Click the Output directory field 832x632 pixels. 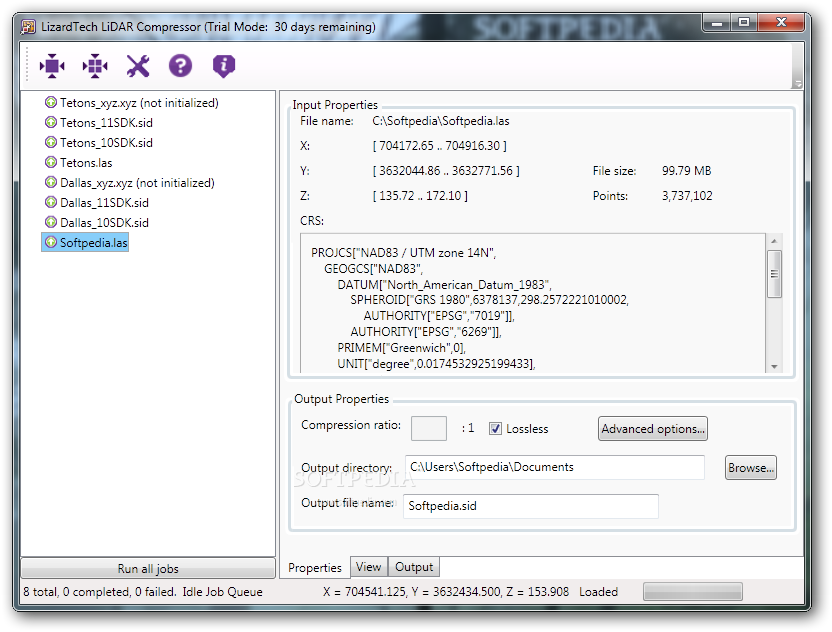pos(554,467)
